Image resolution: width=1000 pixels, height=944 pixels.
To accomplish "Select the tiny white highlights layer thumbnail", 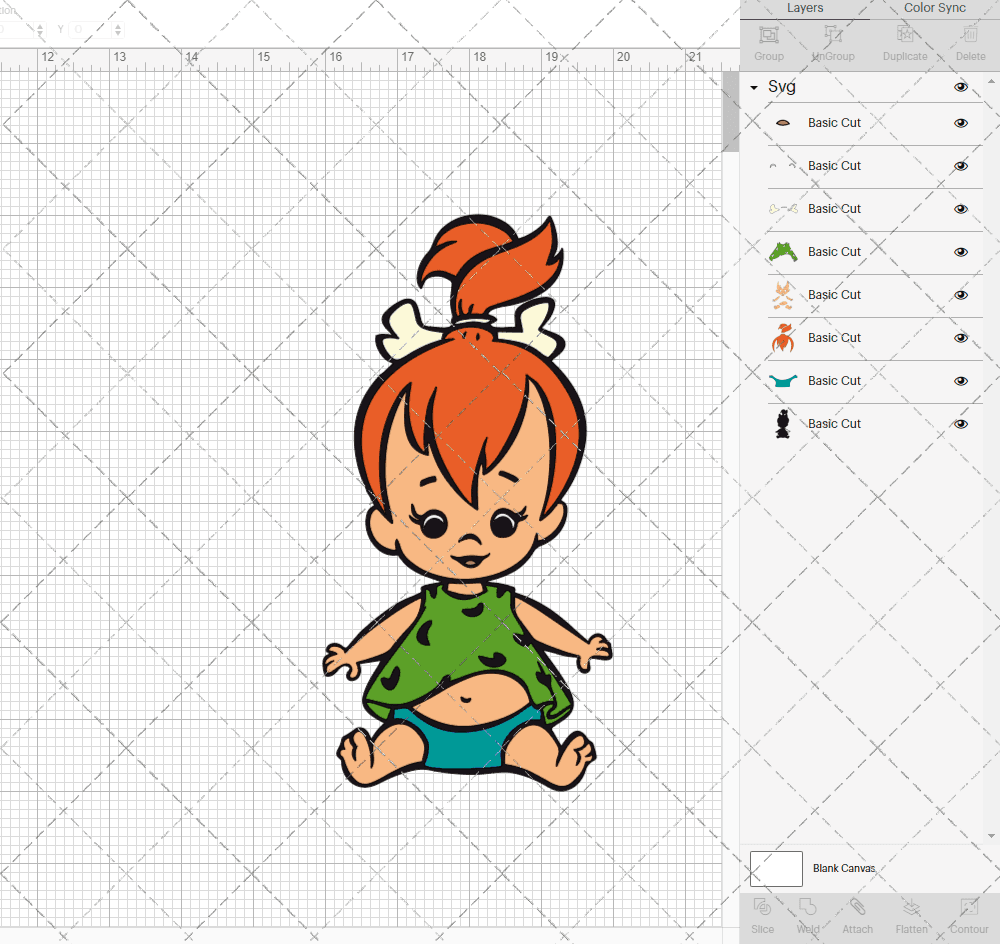I will (783, 166).
